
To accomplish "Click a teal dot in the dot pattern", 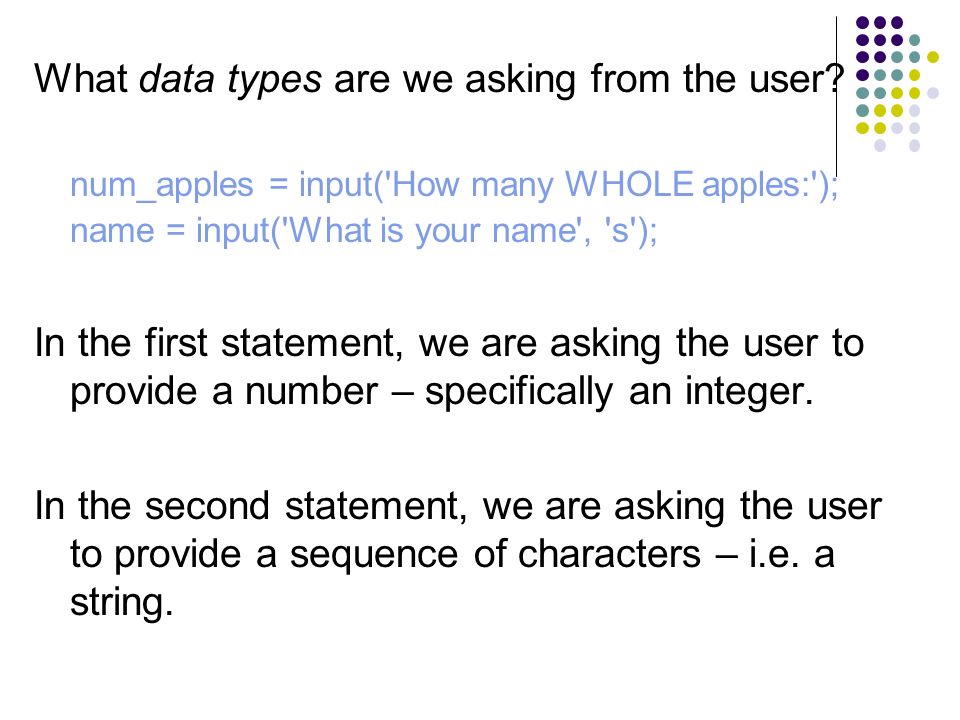I will click(914, 40).
